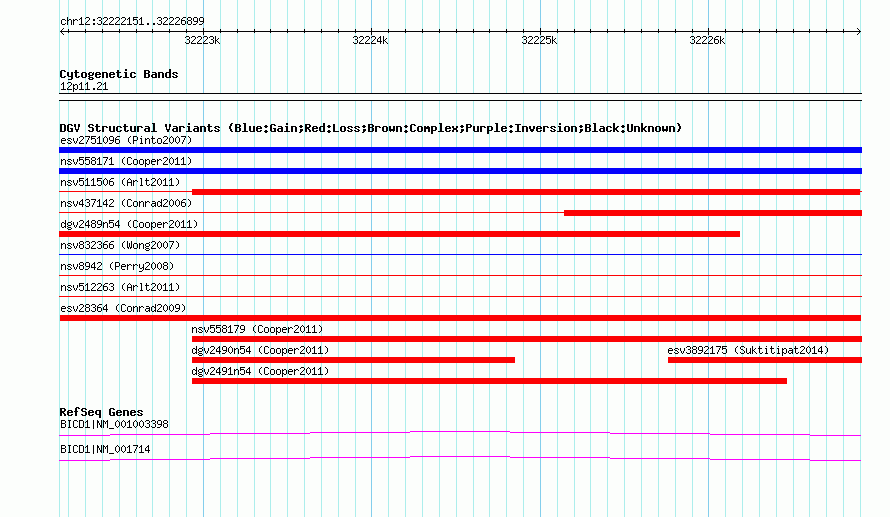Click the nsv558171 blue gain bar
This screenshot has width=890, height=517.
[x=460, y=171]
